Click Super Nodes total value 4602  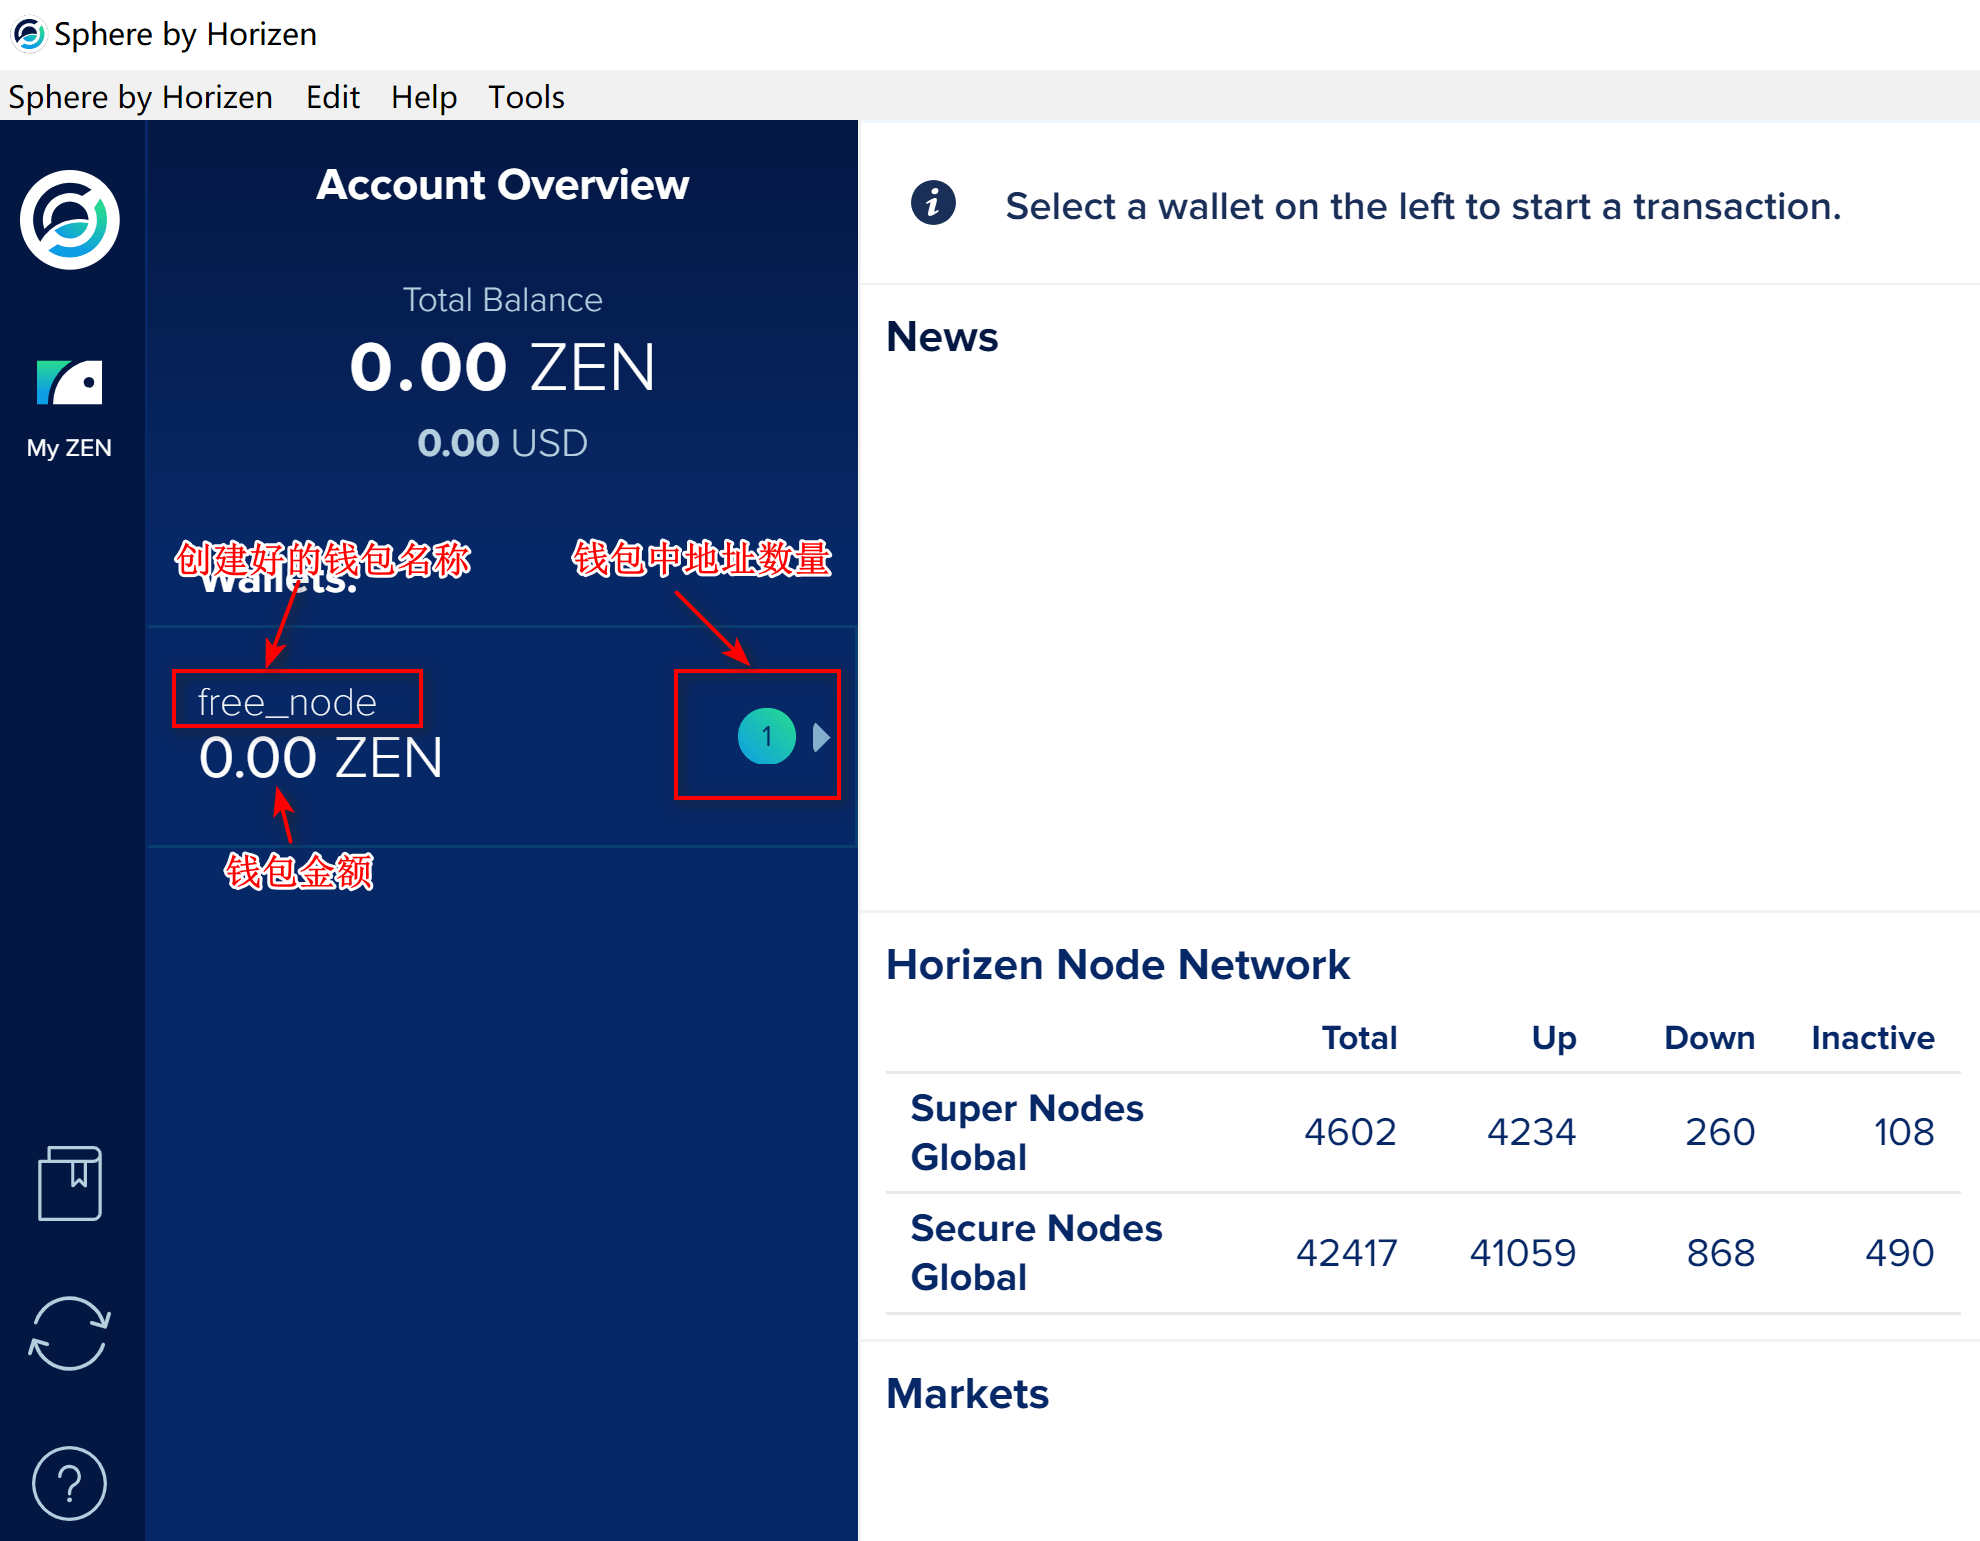(1350, 1132)
